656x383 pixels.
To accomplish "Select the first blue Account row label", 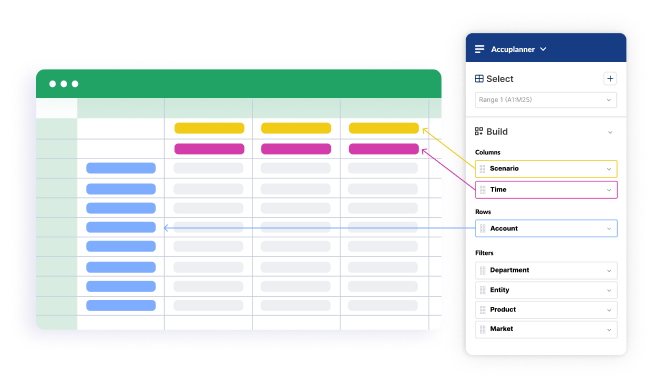I will pos(121,168).
